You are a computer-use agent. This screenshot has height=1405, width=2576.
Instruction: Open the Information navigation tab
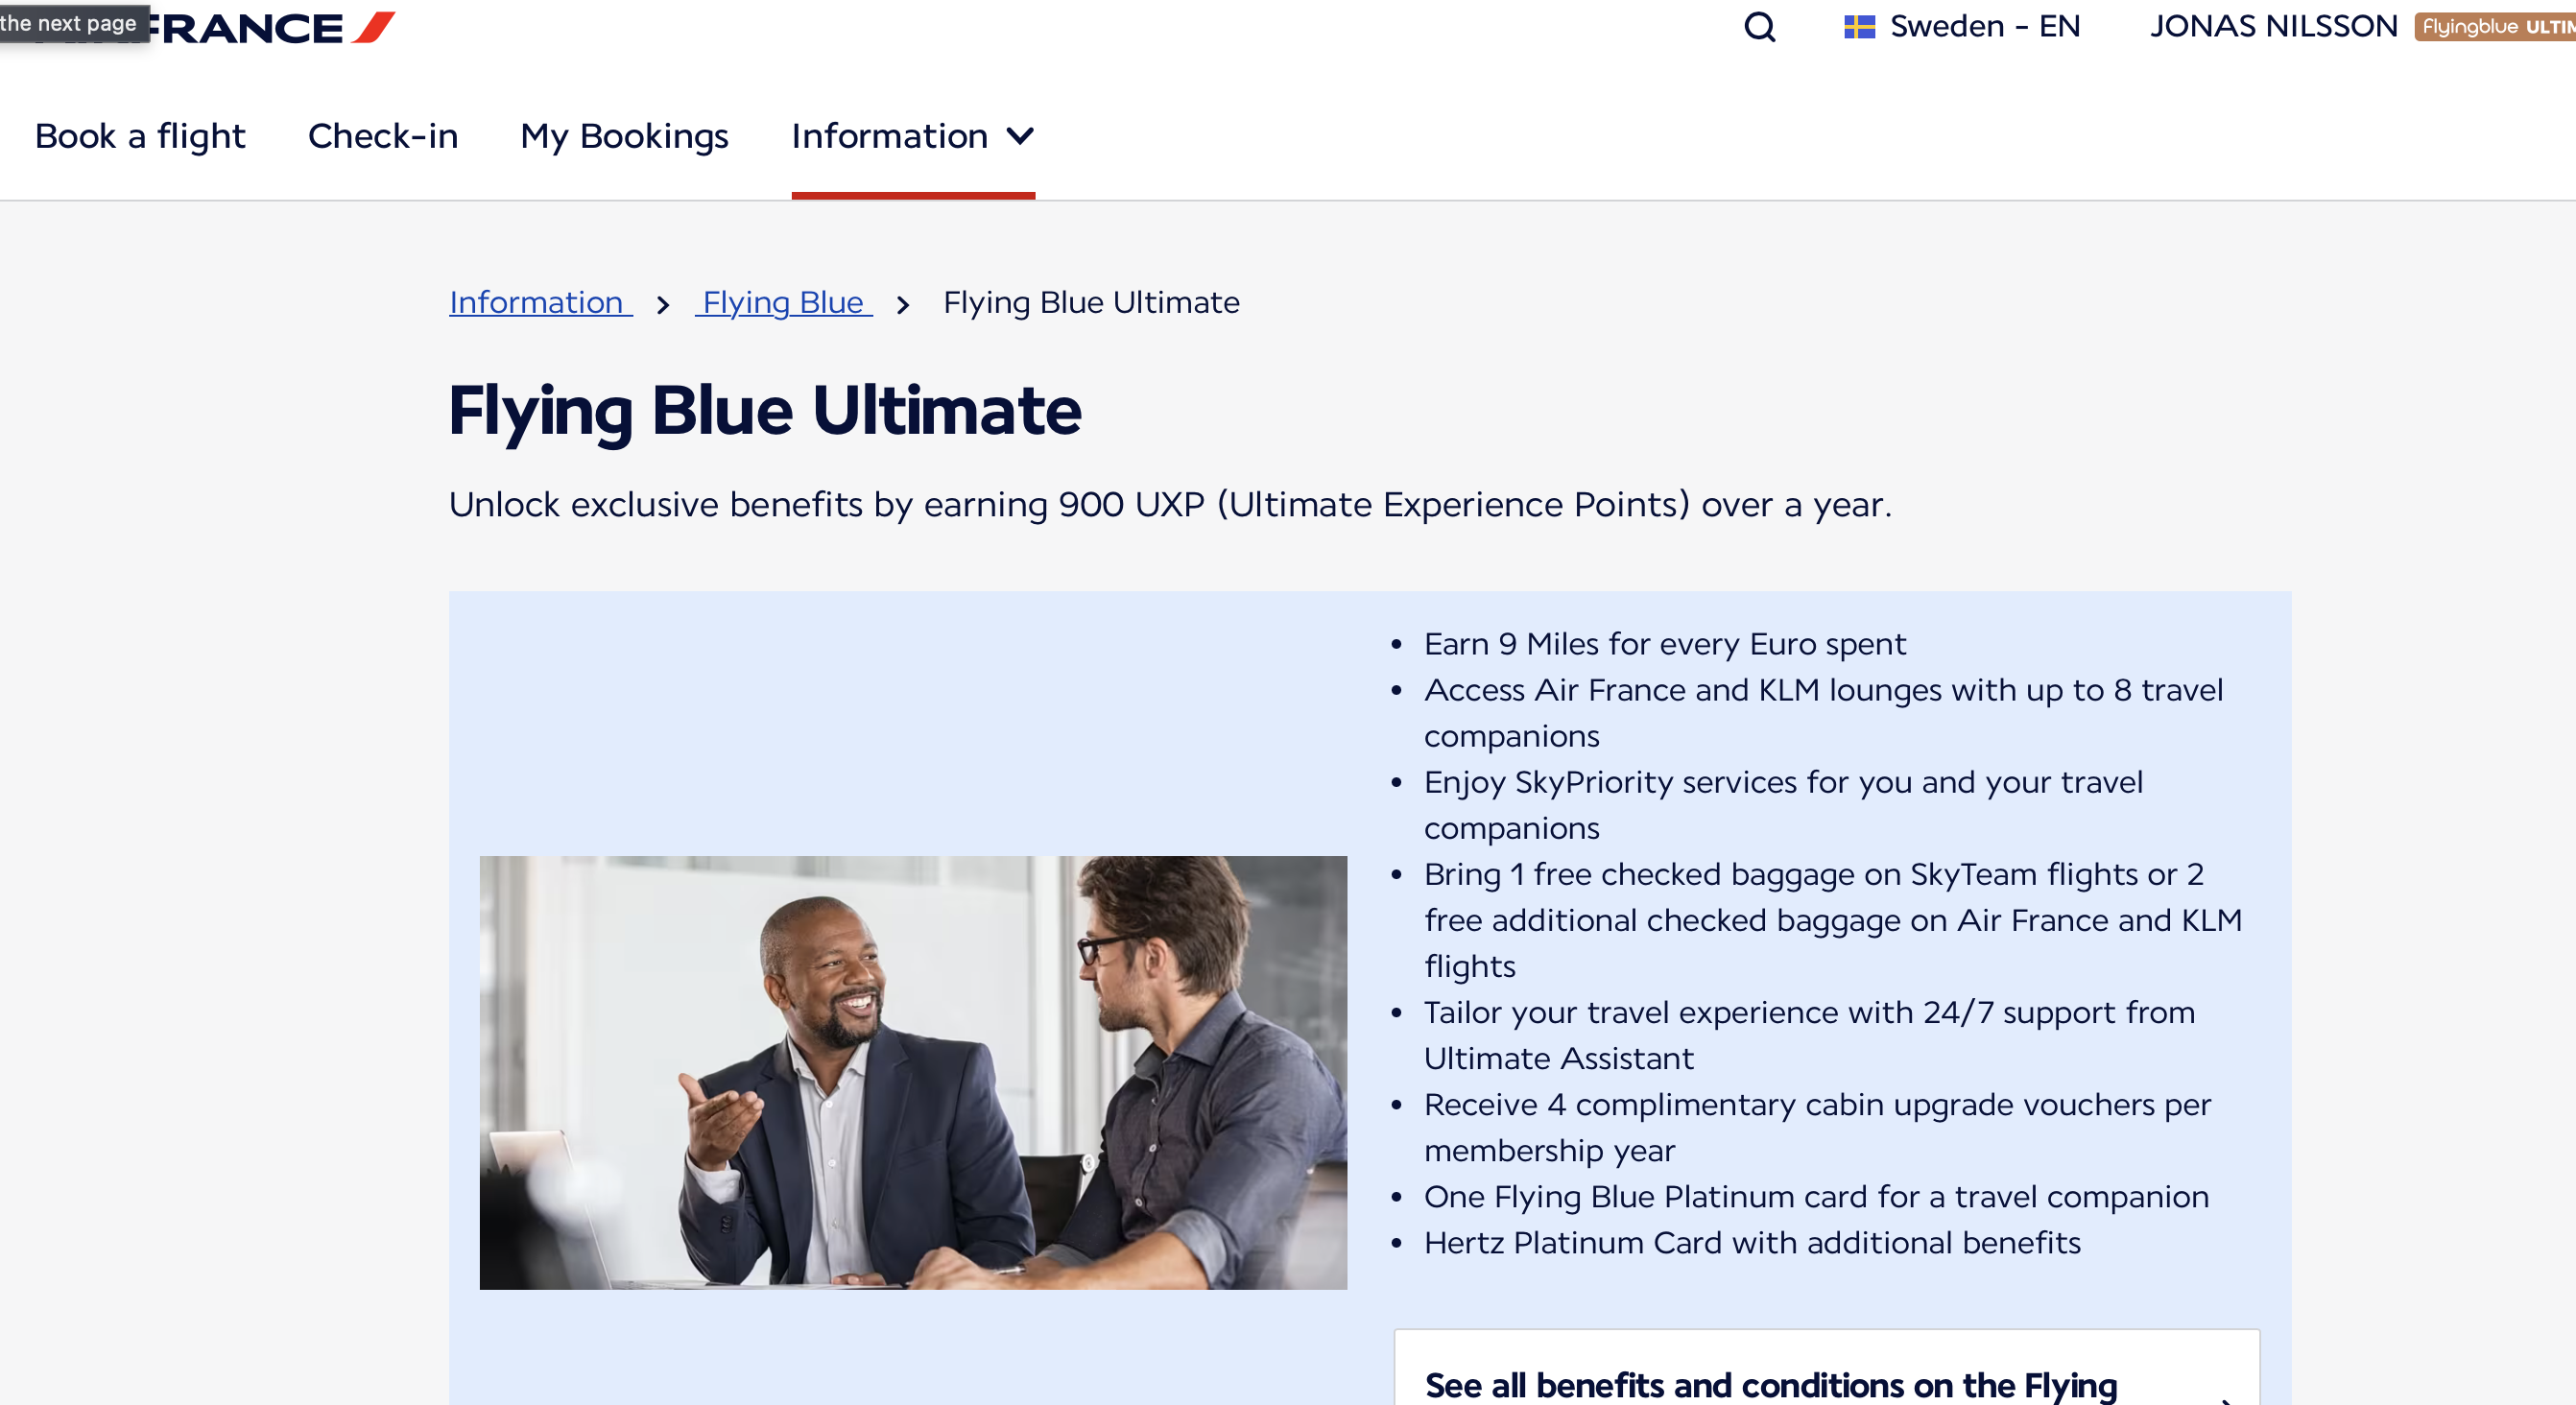pos(889,136)
